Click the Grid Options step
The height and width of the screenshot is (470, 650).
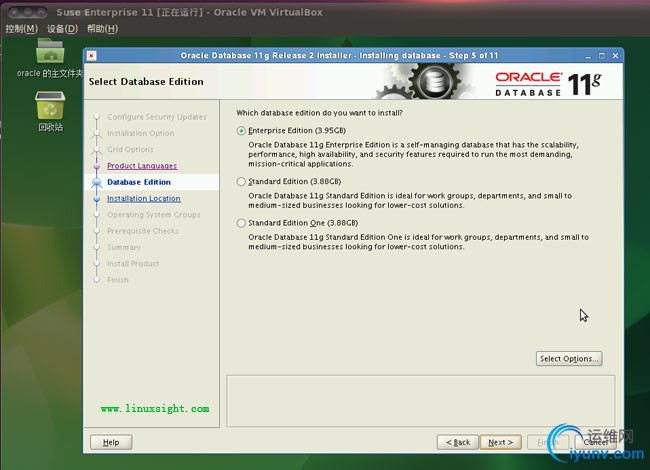coord(130,149)
